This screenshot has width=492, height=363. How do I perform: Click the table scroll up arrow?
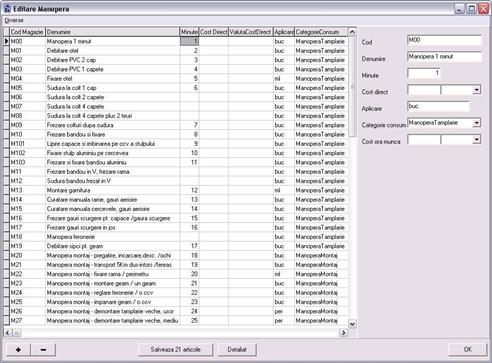pyautogui.click(x=352, y=32)
